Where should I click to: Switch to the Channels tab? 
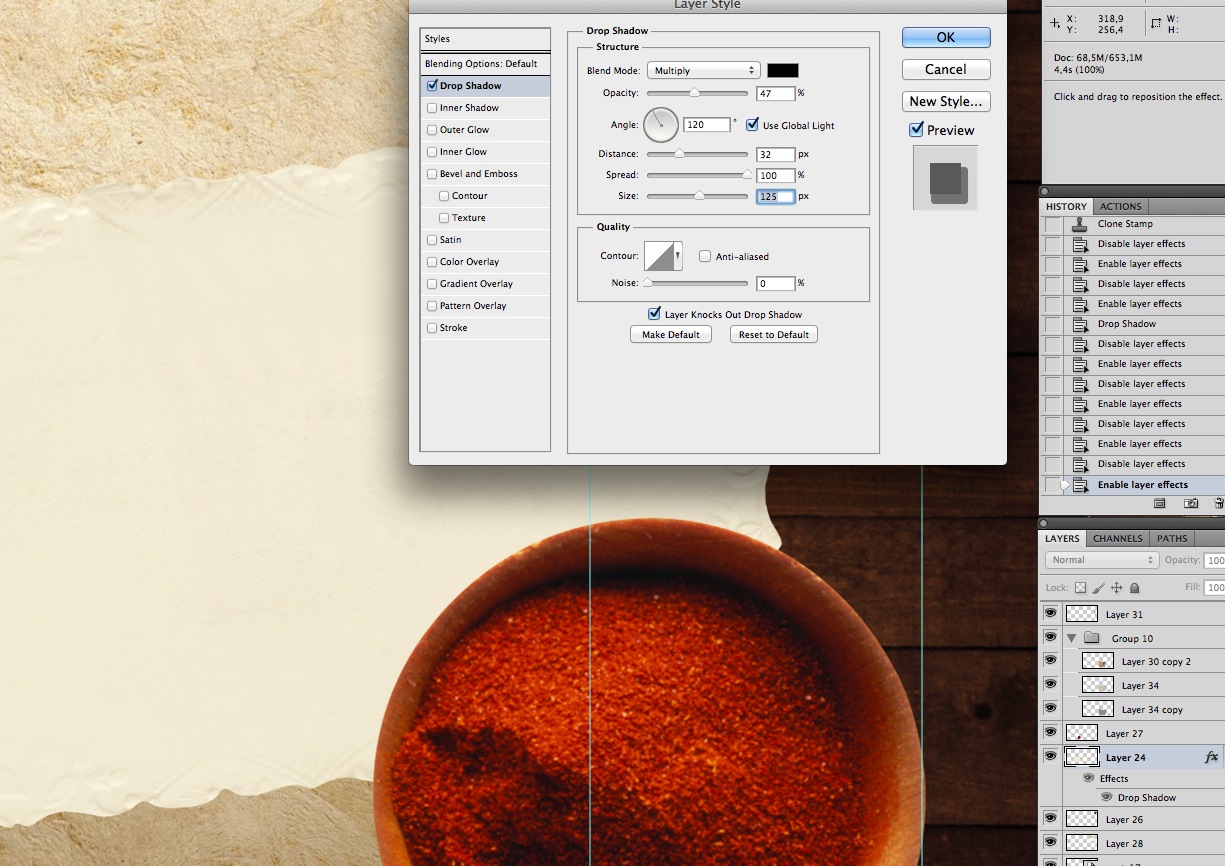1117,539
